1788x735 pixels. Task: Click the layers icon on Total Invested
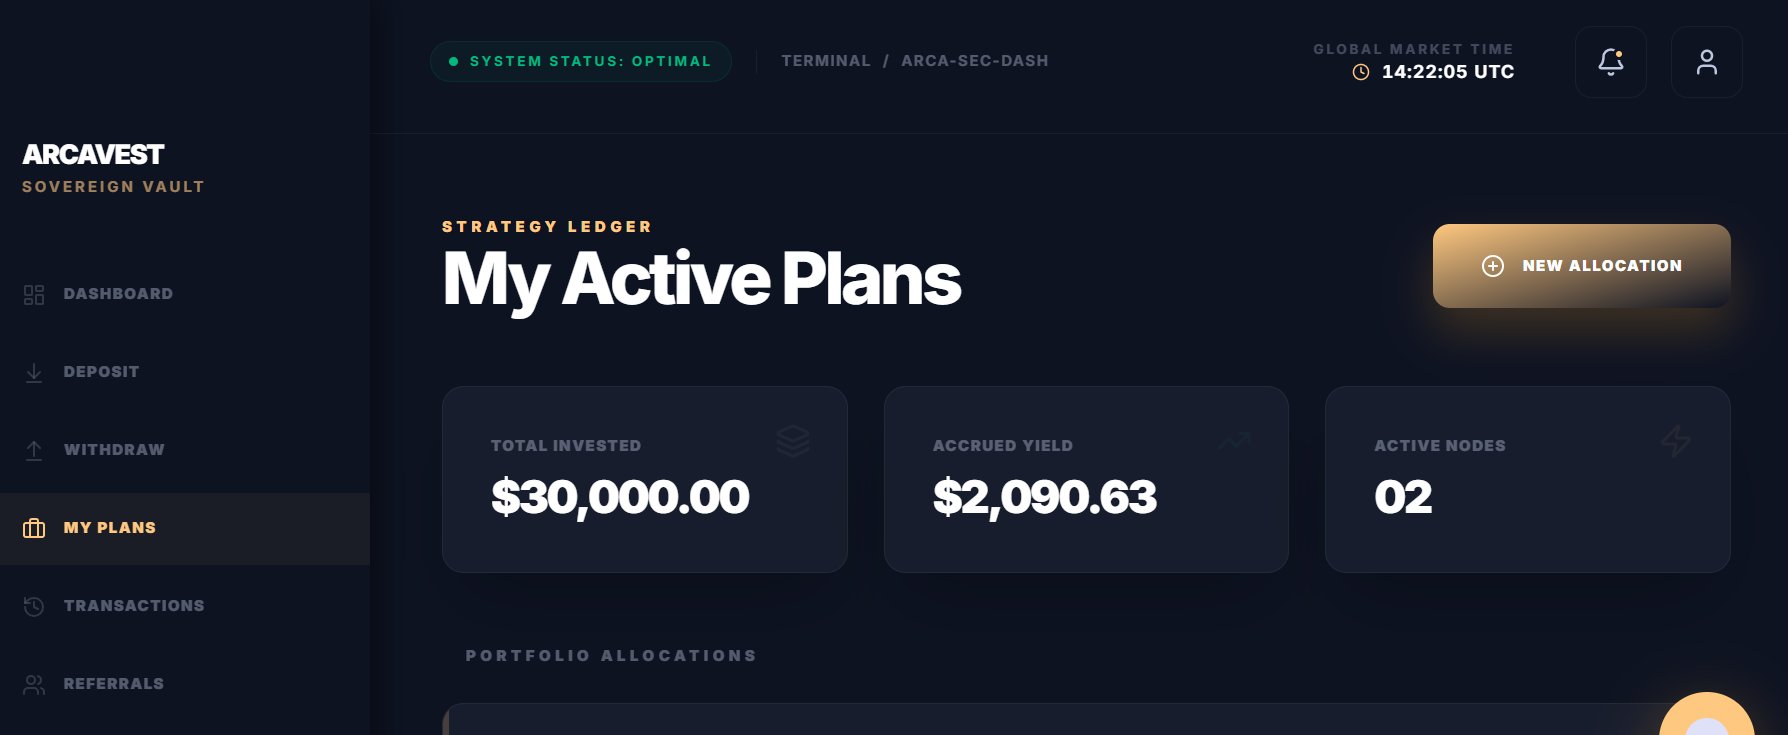[793, 440]
